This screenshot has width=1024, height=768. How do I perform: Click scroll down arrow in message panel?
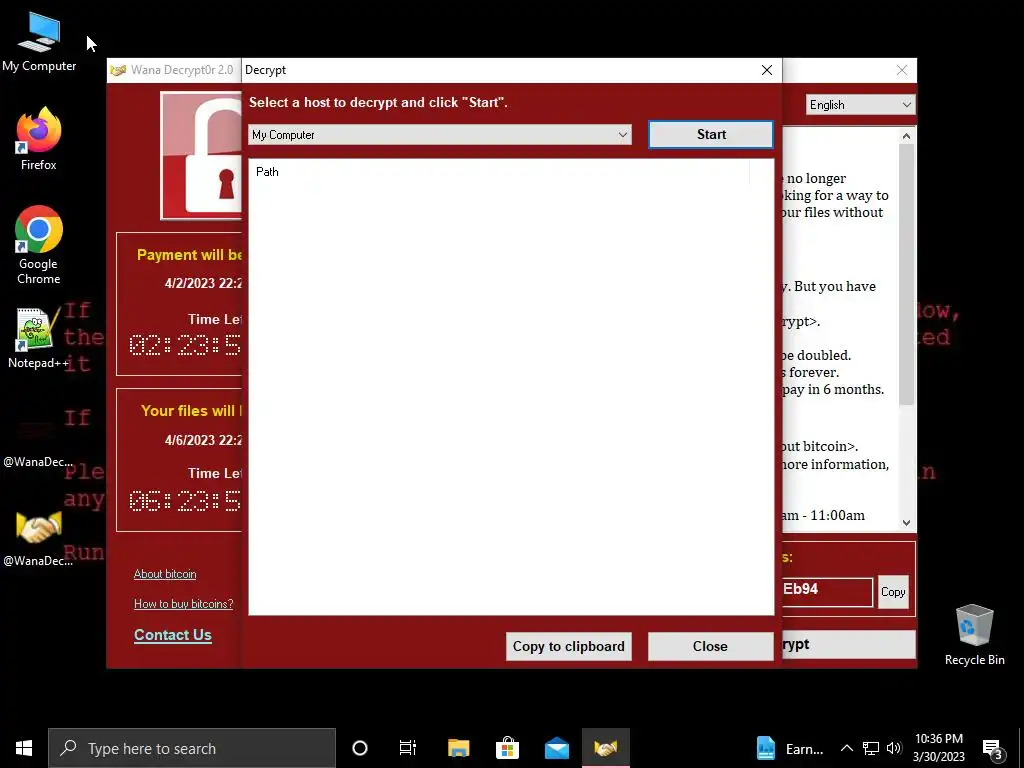pos(906,522)
